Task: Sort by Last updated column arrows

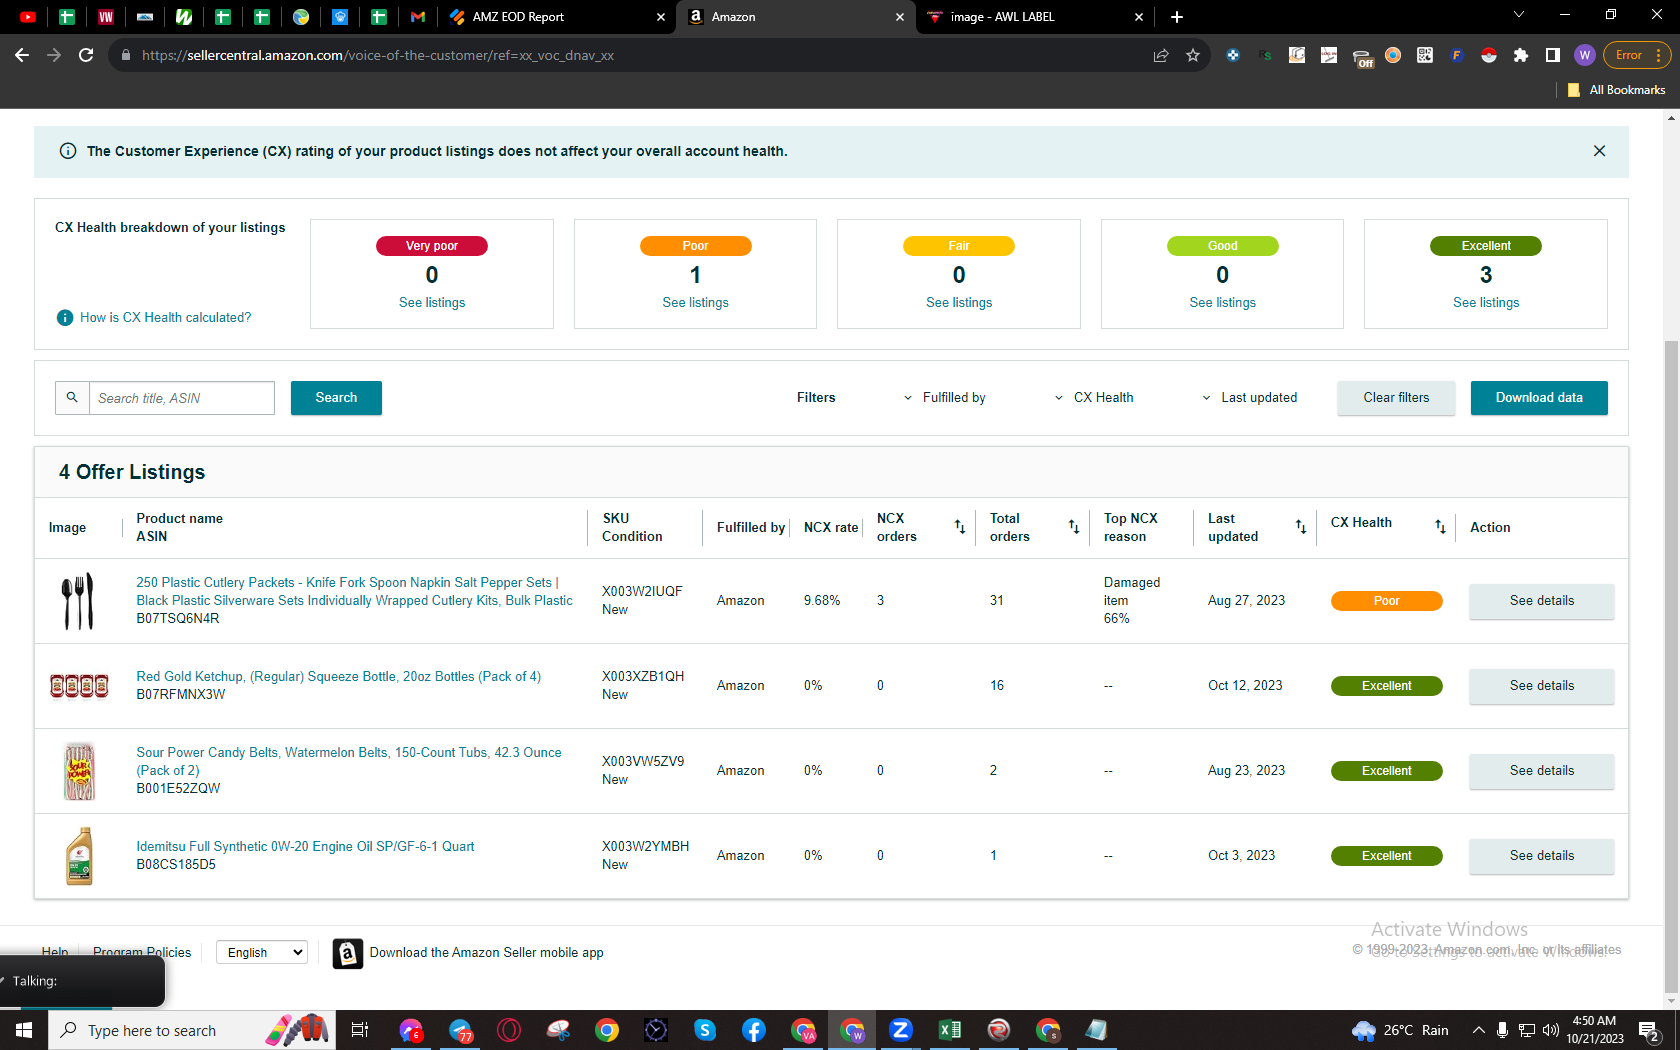Action: coord(1301,527)
